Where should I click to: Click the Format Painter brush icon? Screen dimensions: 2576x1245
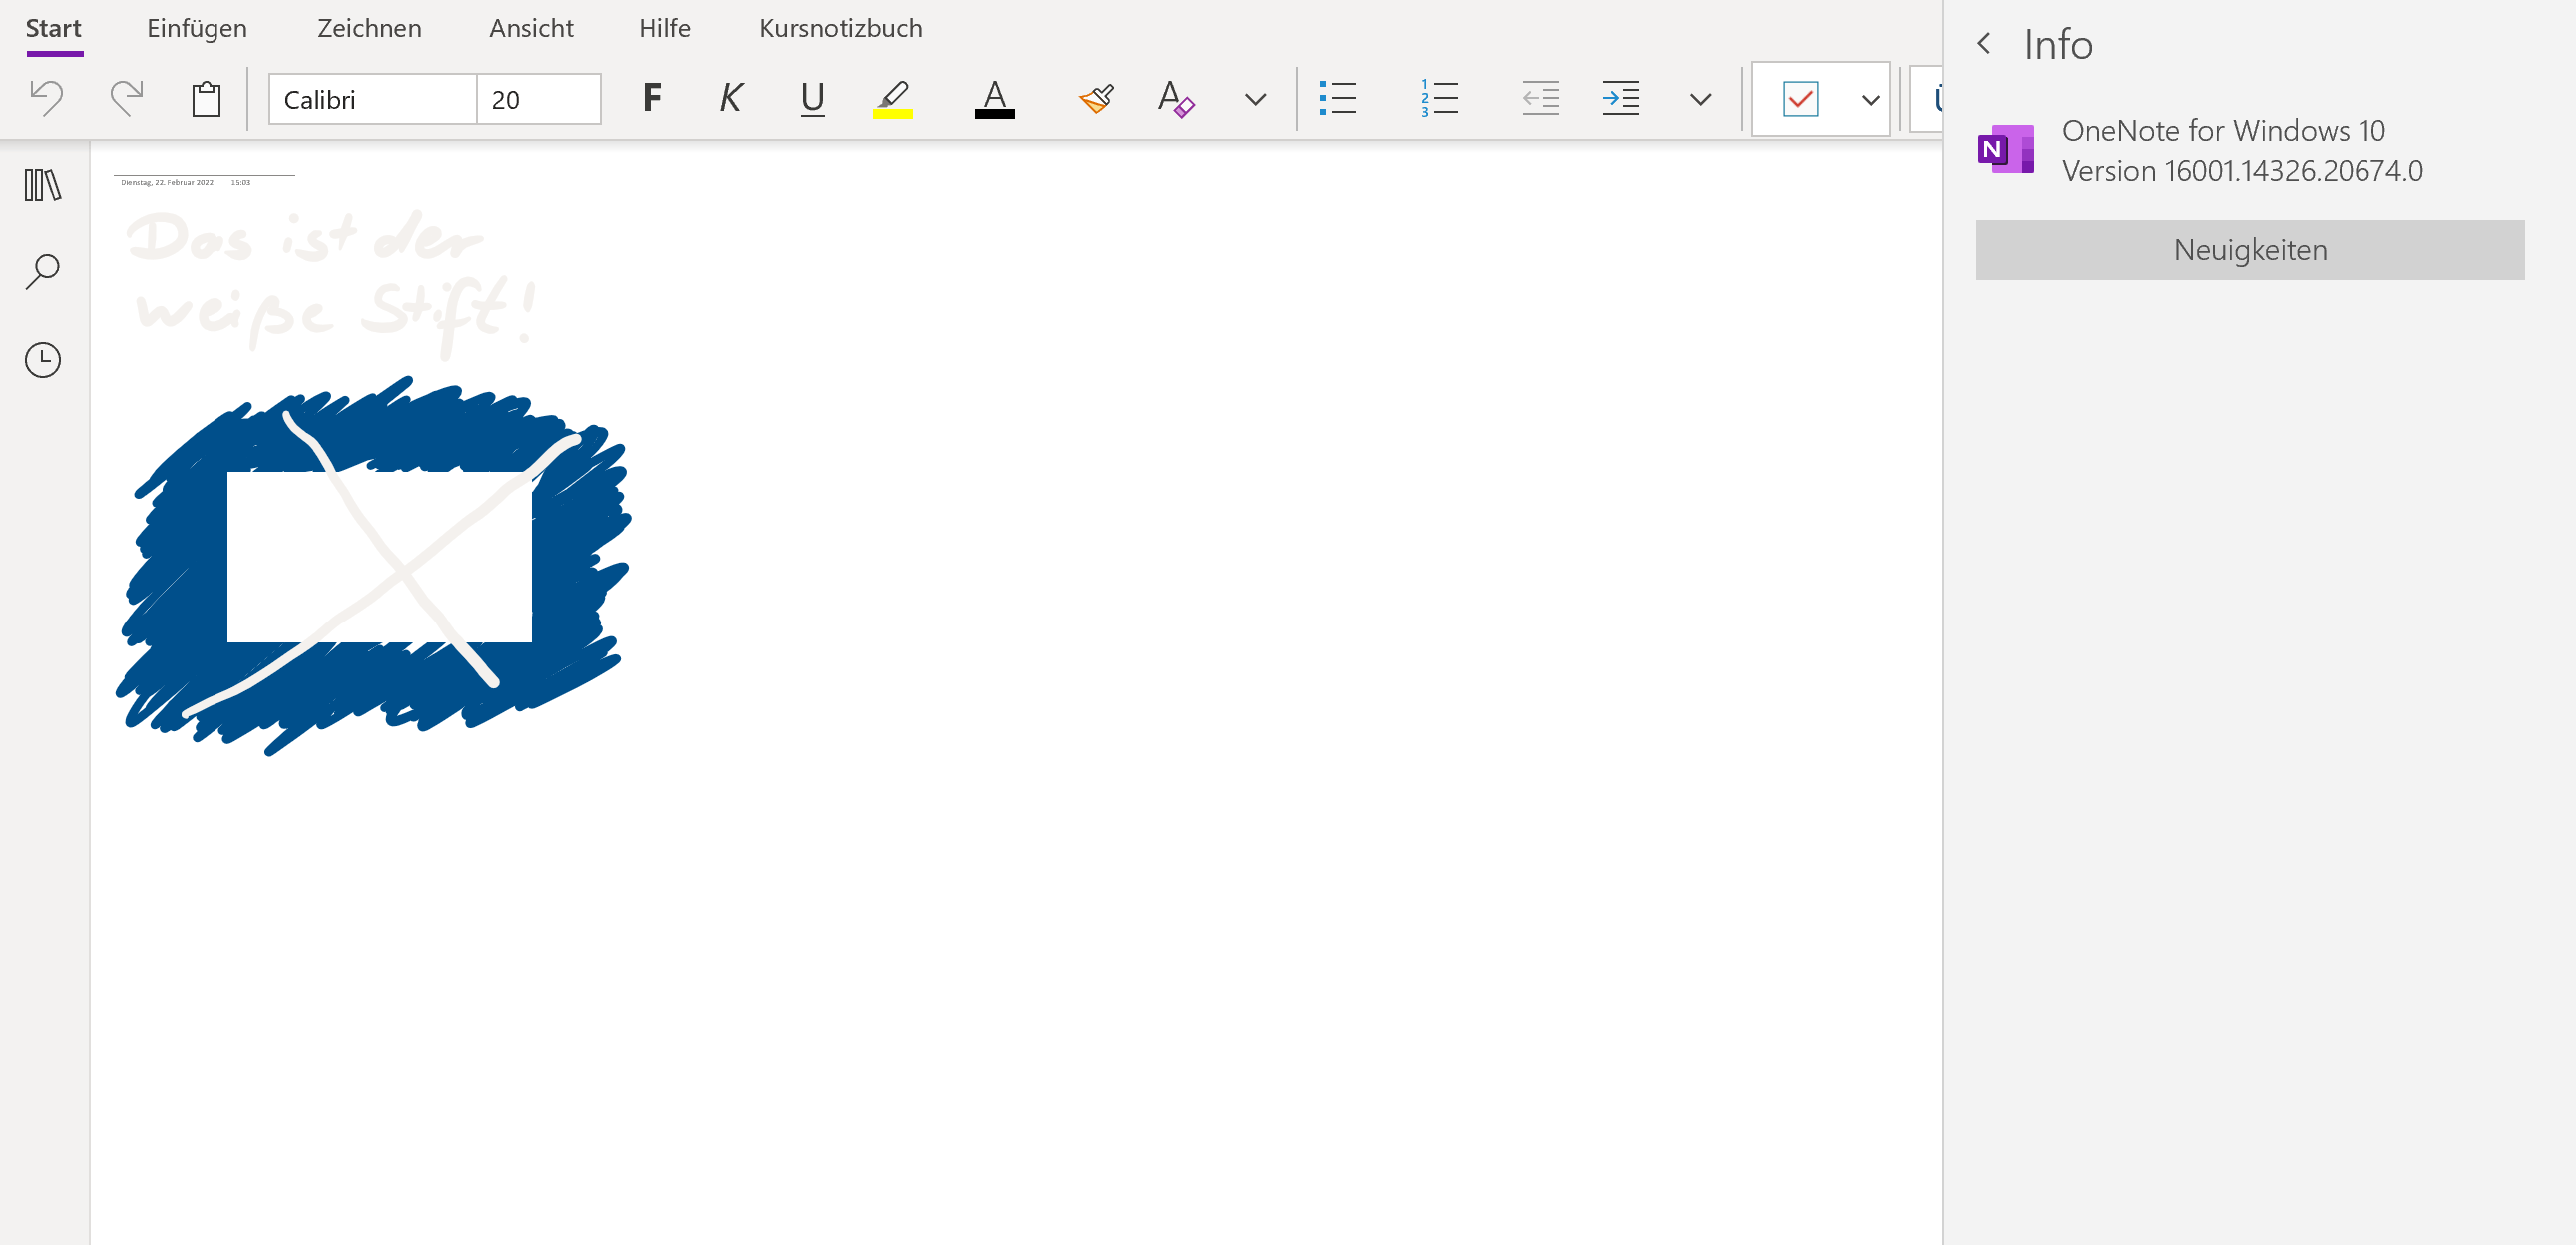pos(1096,98)
